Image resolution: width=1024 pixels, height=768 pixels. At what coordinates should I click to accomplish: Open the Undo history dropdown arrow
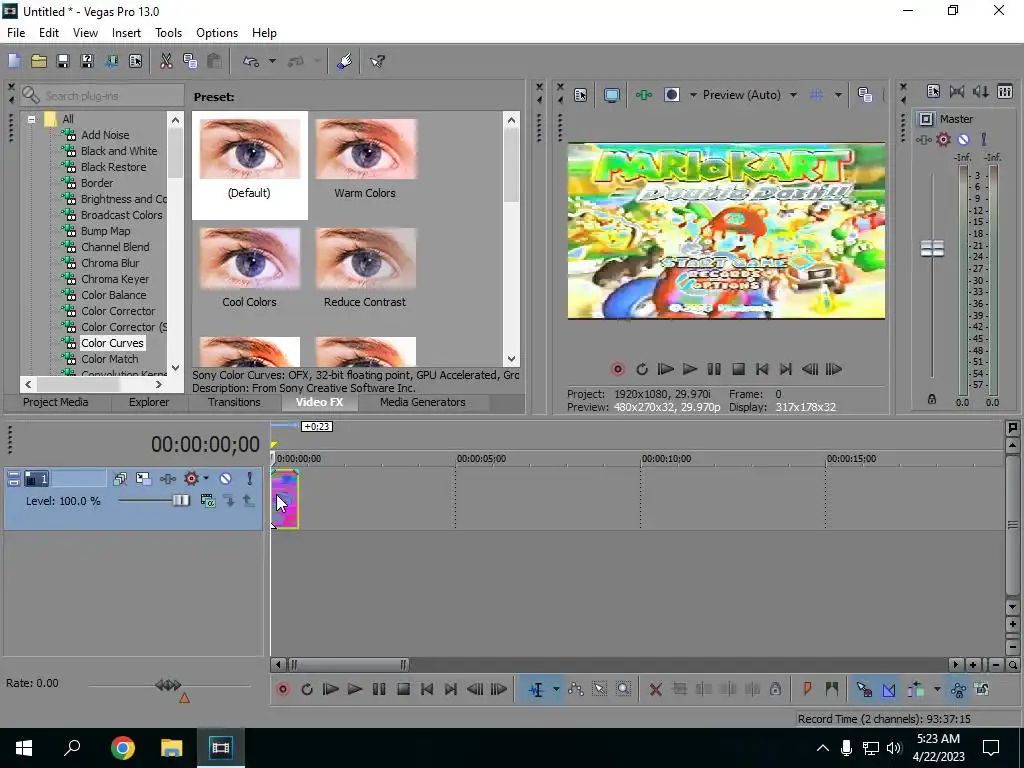(272, 61)
